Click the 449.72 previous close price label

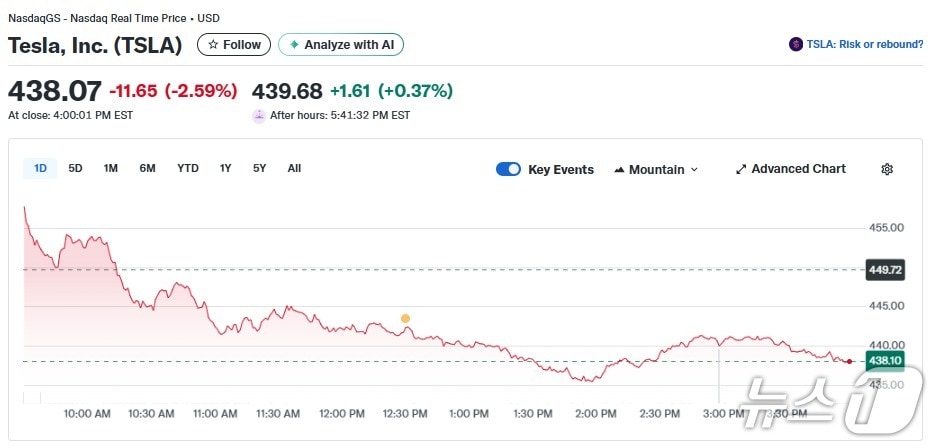tap(884, 269)
